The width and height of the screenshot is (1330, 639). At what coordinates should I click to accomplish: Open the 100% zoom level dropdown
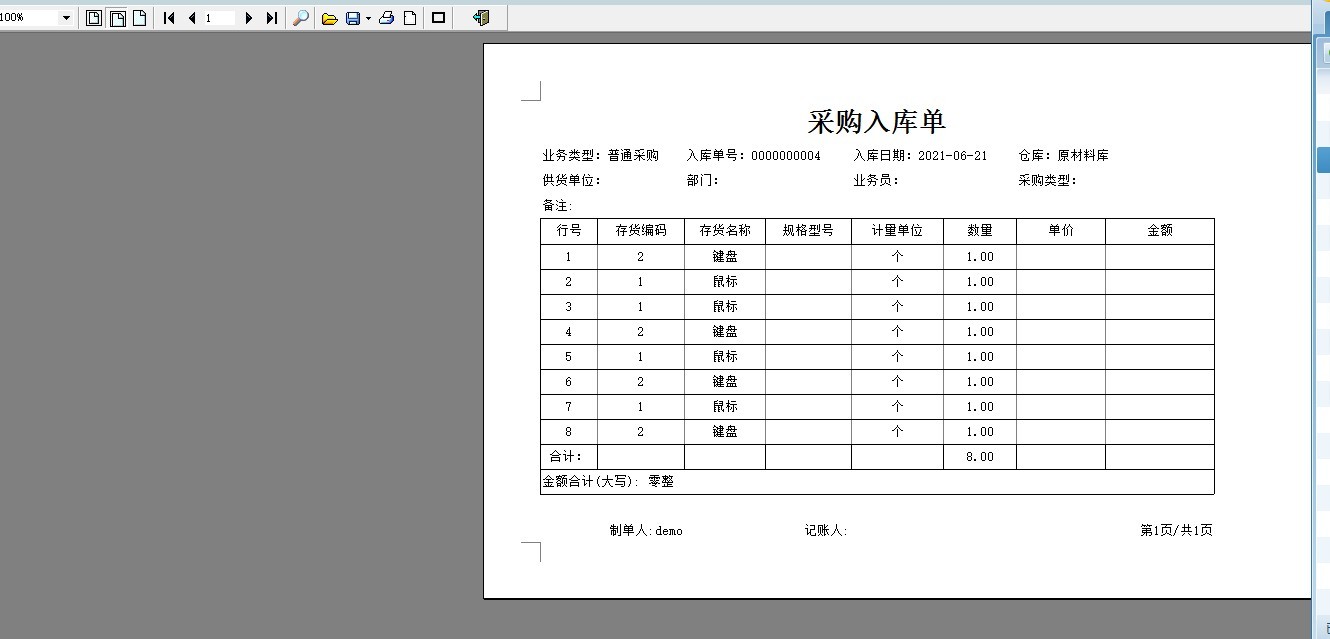click(66, 18)
